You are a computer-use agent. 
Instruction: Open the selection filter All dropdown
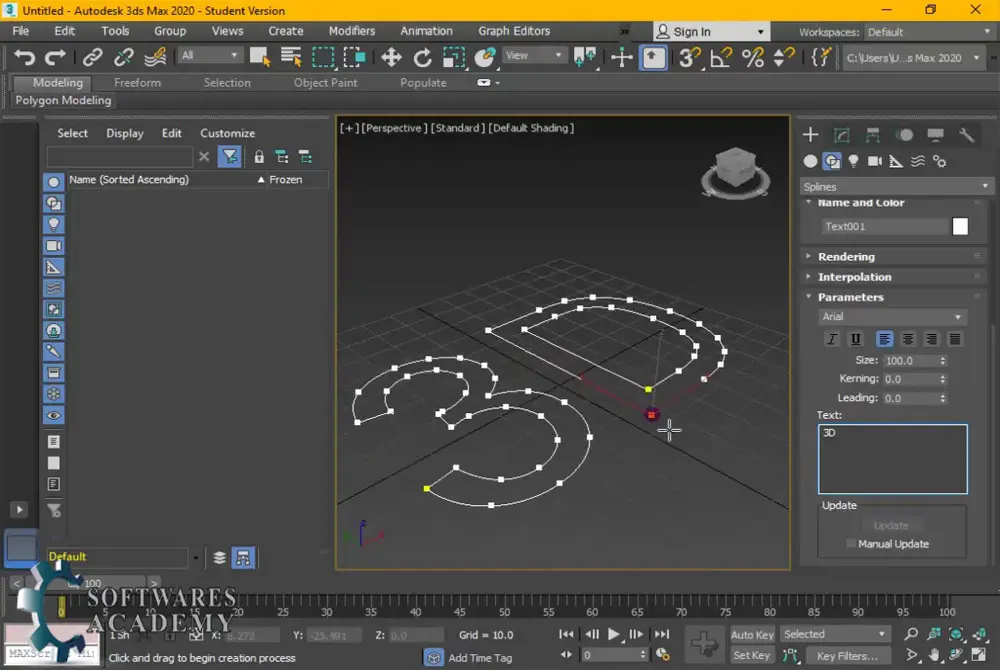[209, 55]
